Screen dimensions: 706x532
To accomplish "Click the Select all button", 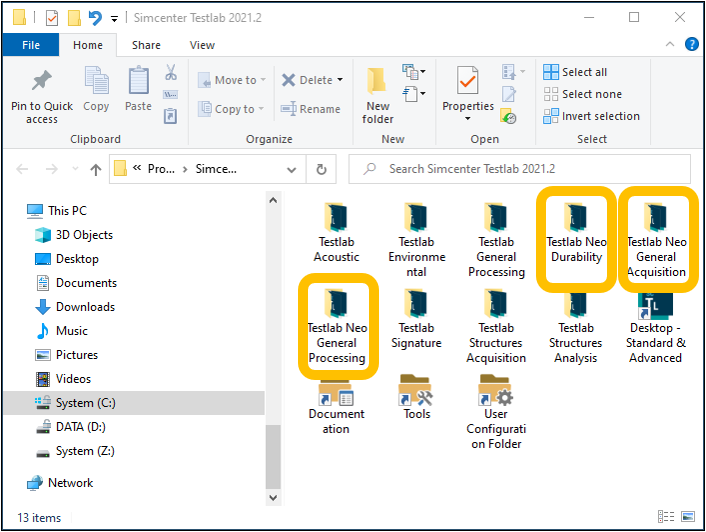I will coord(576,72).
